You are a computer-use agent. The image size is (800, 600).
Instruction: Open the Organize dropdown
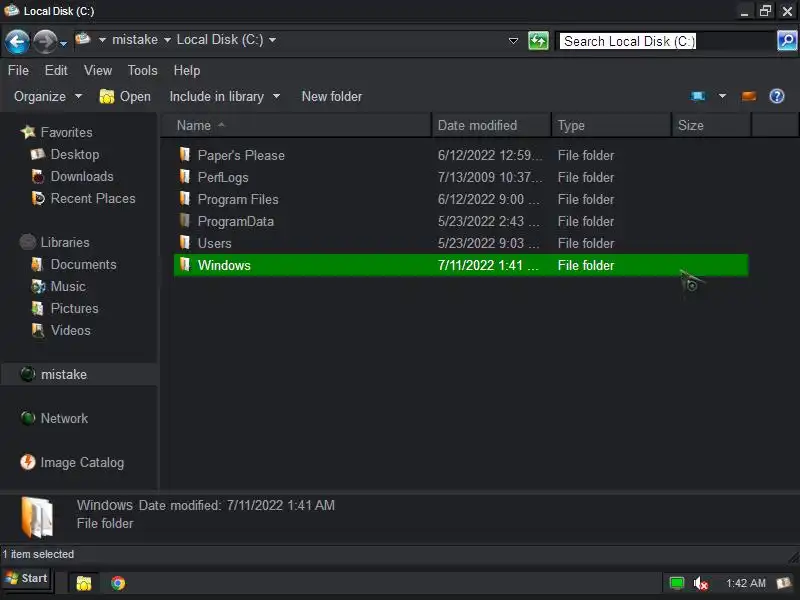click(x=47, y=96)
